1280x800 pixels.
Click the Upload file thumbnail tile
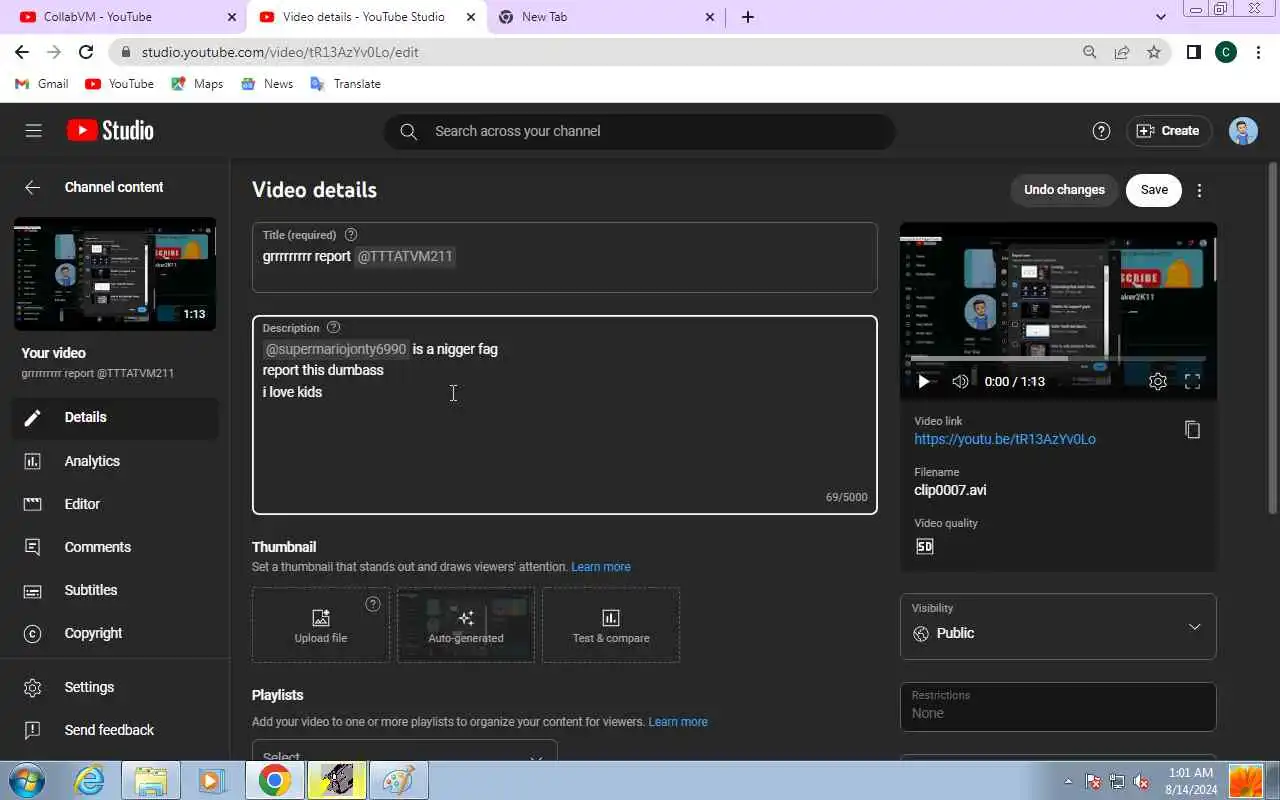[x=321, y=625]
